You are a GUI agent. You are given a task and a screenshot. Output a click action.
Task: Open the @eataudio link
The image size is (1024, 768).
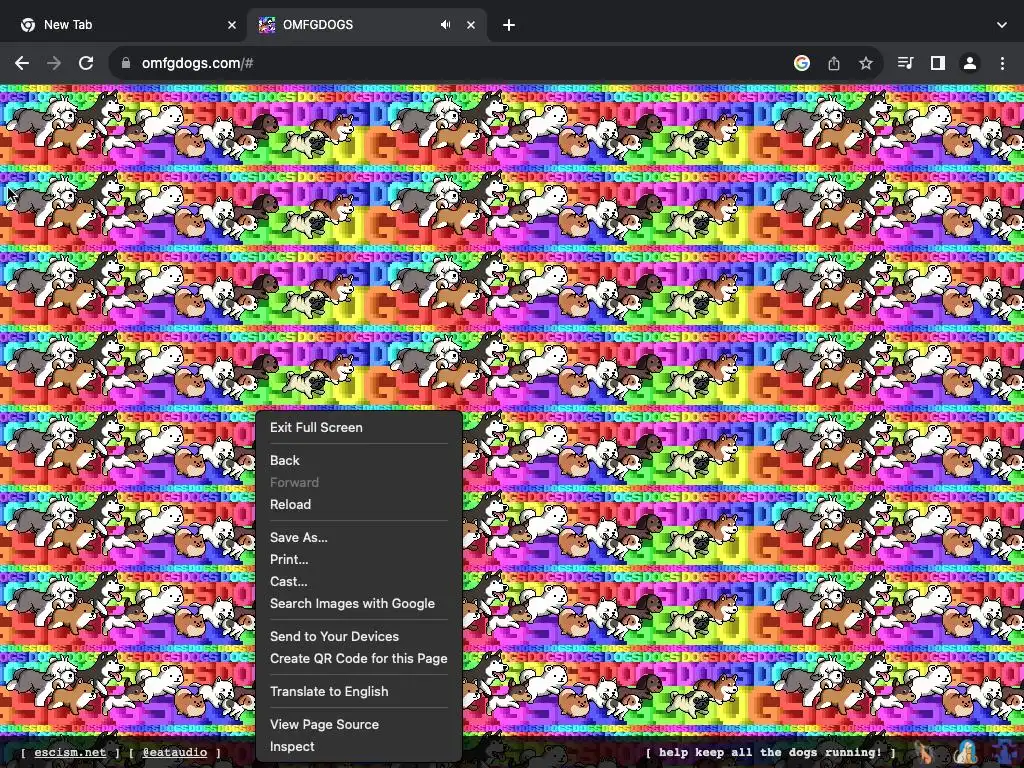click(x=174, y=752)
